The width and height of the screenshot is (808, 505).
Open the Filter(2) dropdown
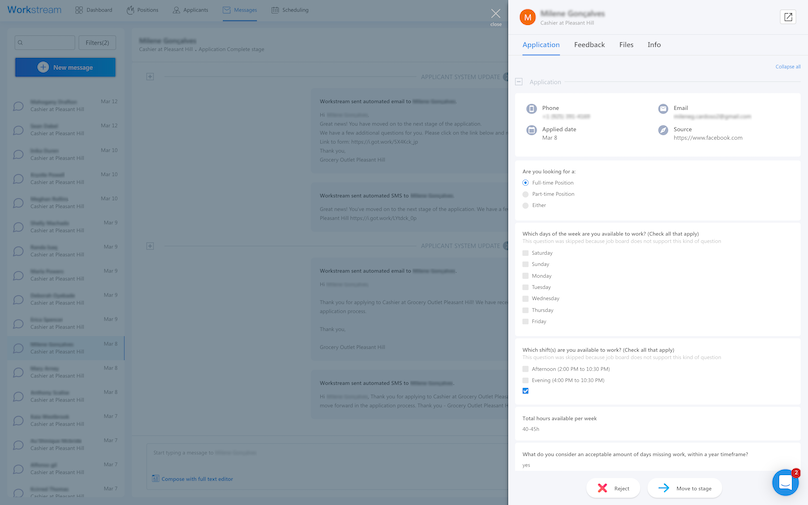point(98,43)
